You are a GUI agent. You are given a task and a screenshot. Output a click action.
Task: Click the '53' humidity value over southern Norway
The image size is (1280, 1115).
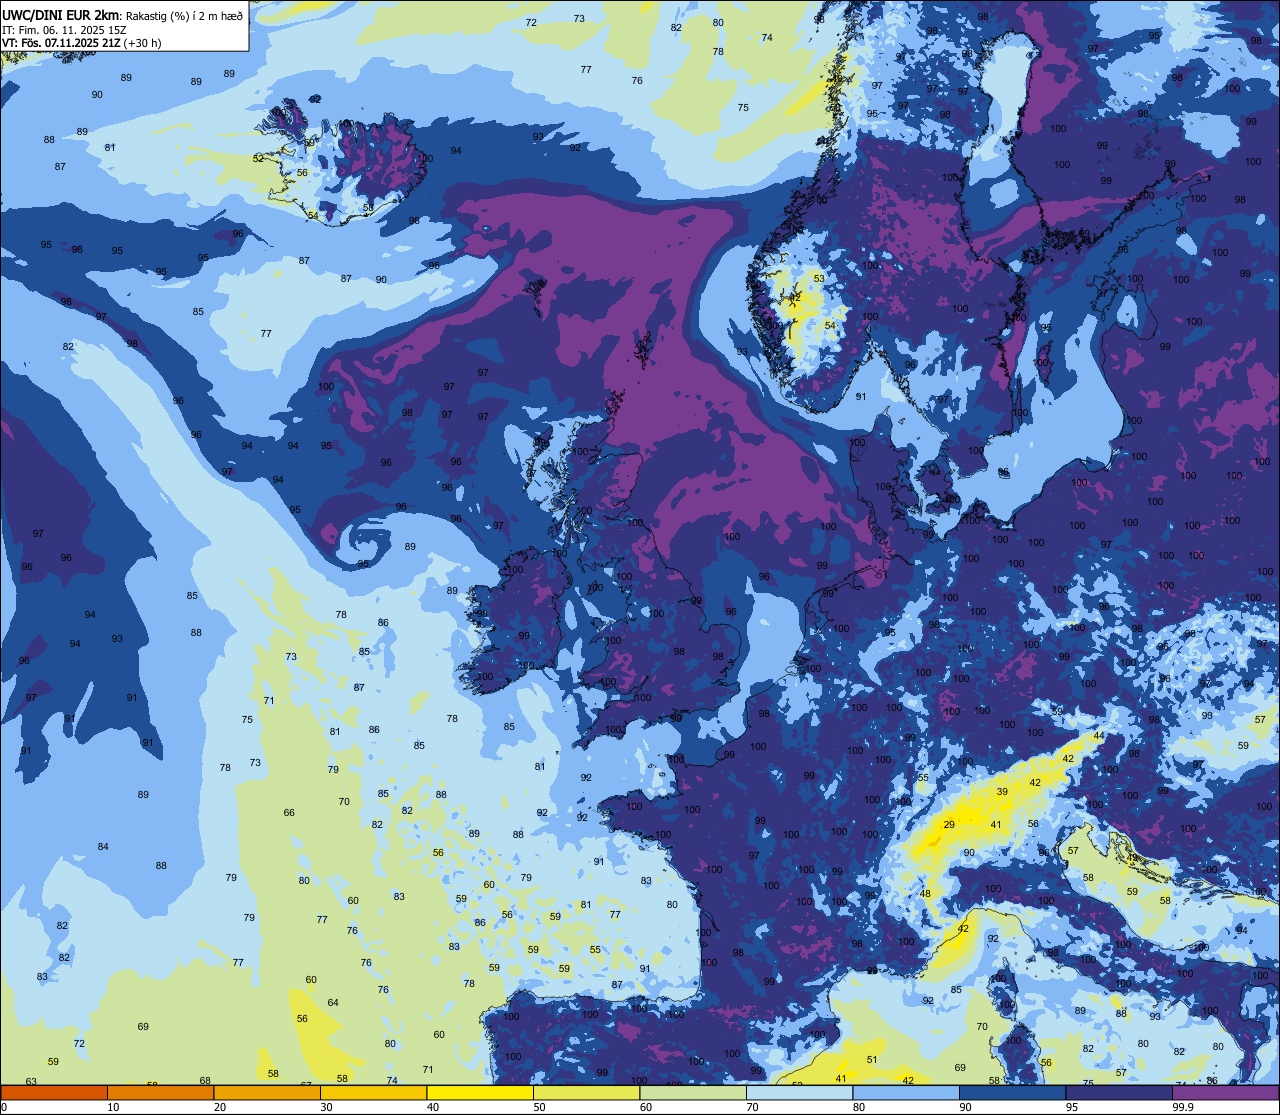[819, 279]
